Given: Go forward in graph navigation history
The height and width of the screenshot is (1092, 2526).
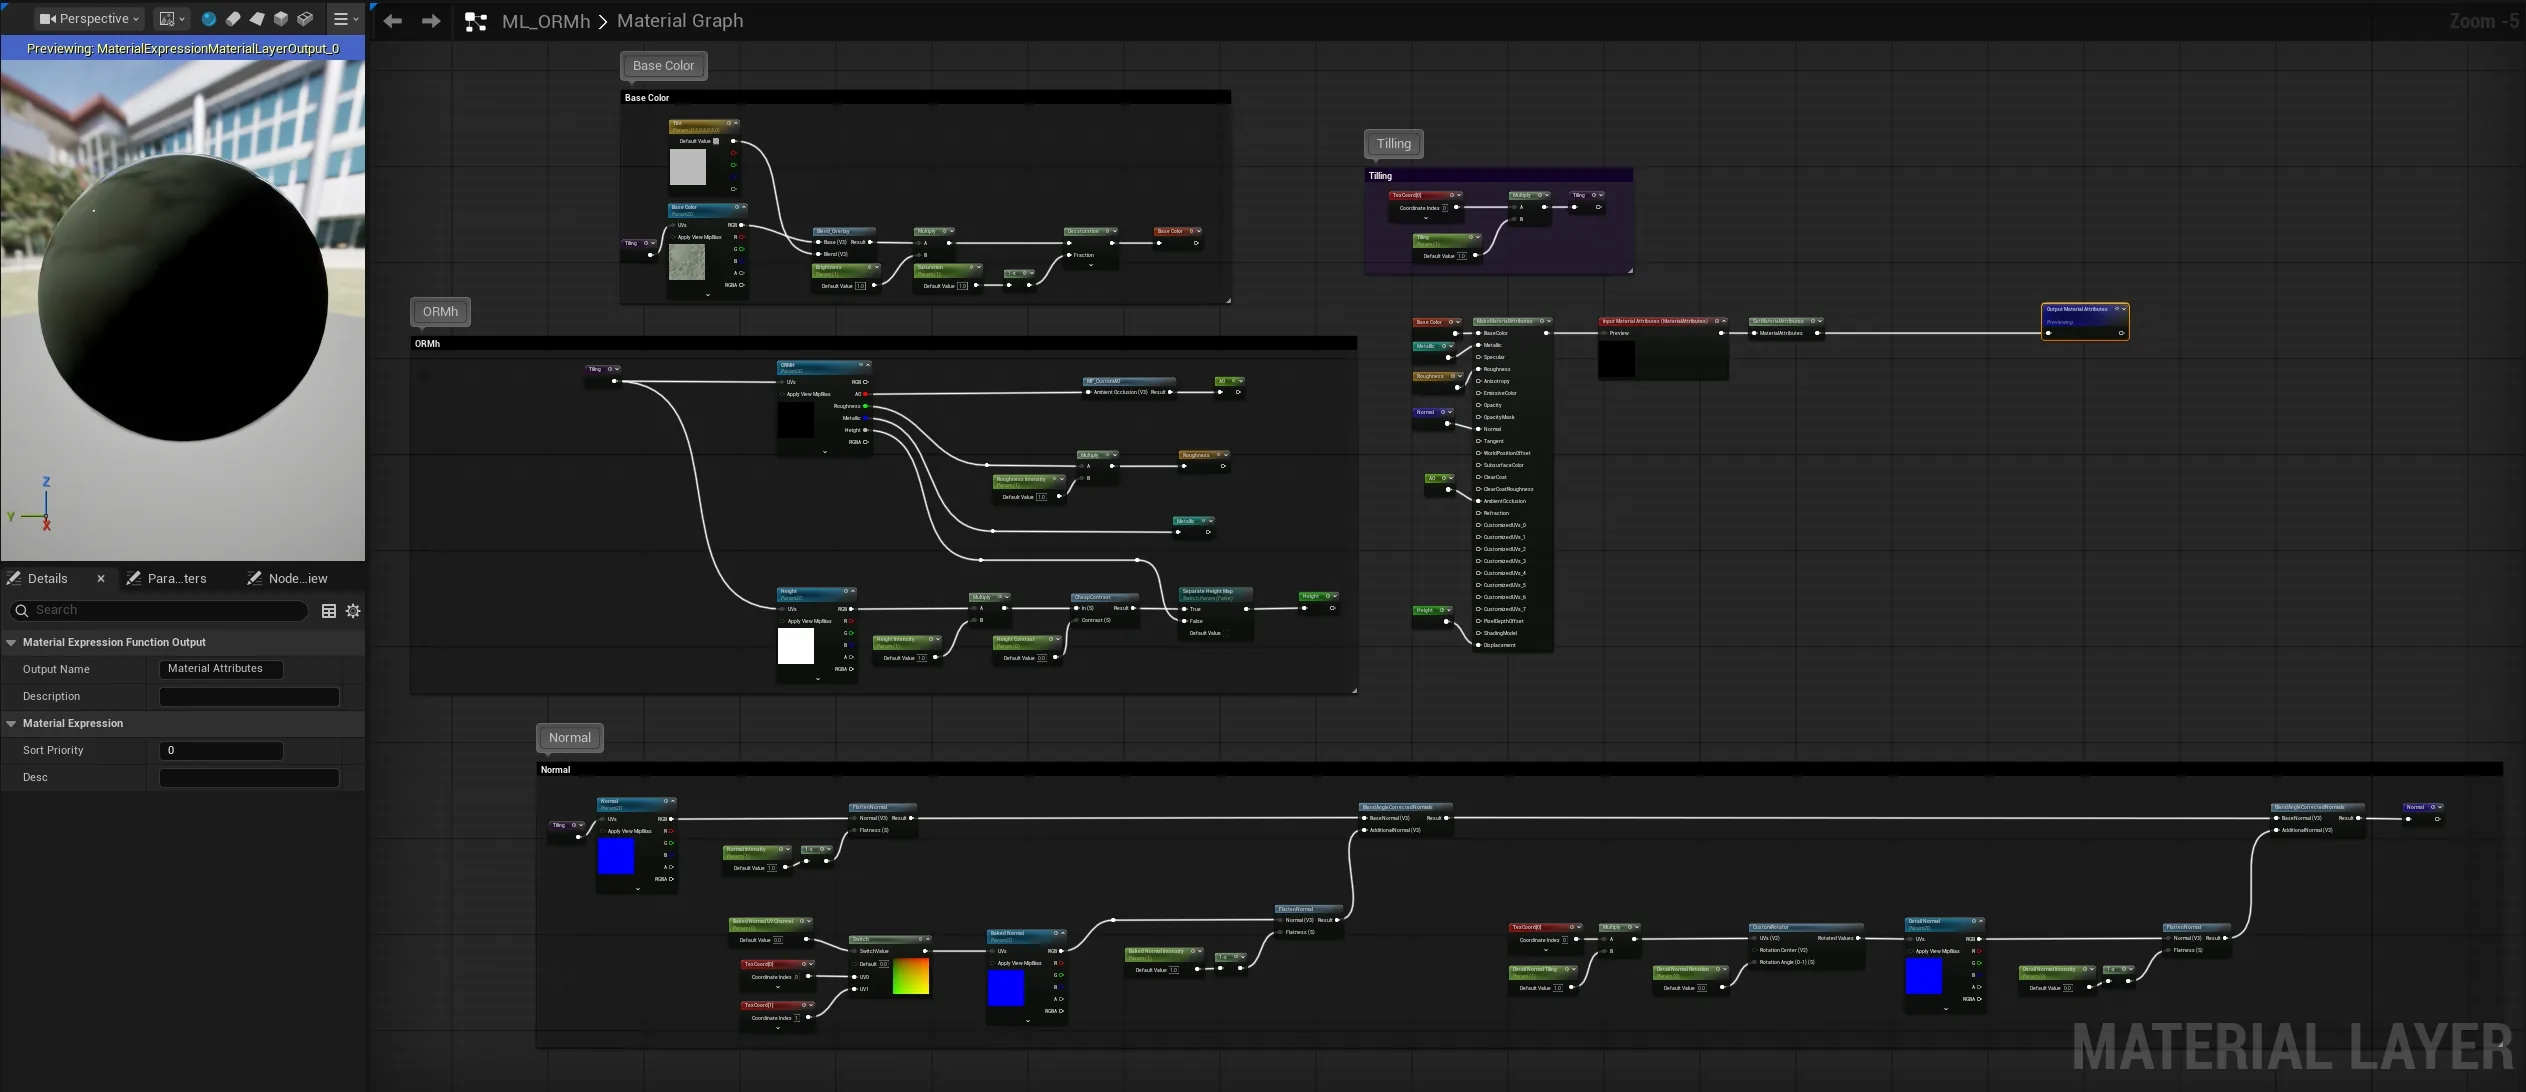Looking at the screenshot, I should click(431, 21).
